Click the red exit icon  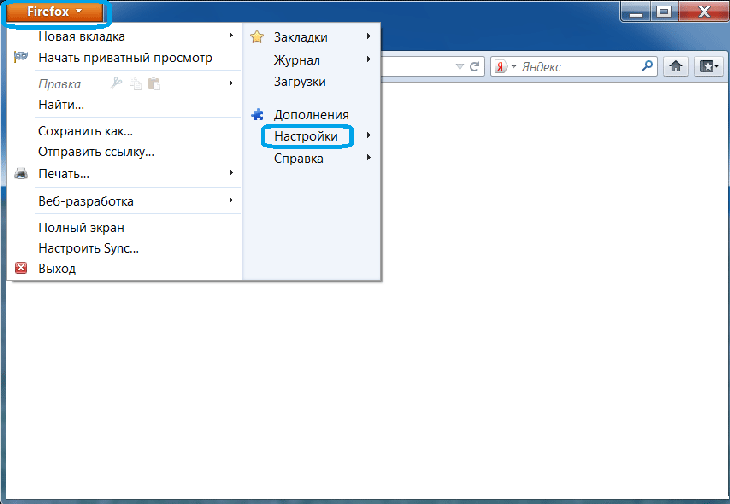pos(21,268)
